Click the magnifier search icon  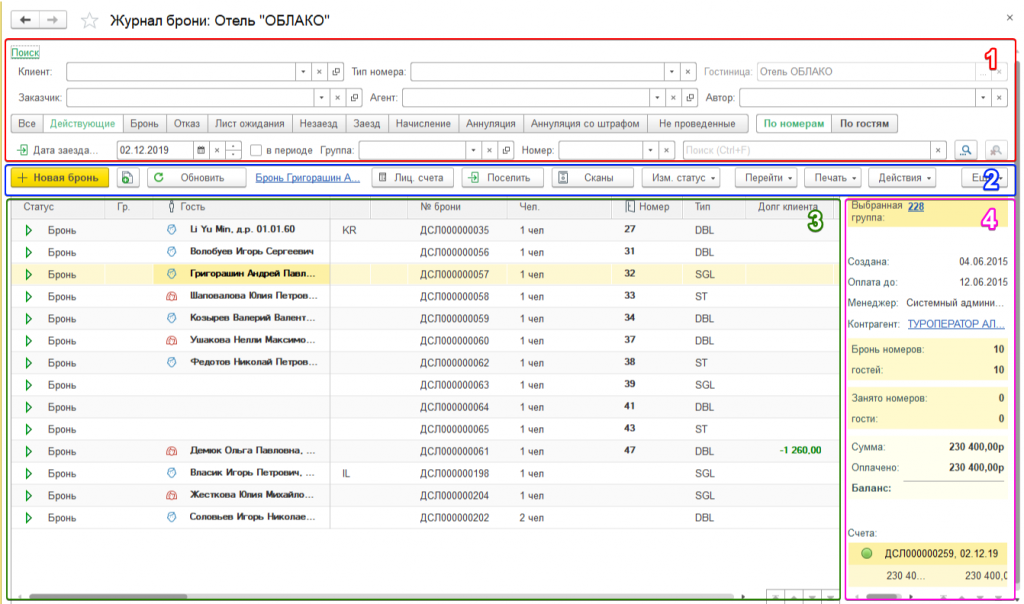pos(966,150)
